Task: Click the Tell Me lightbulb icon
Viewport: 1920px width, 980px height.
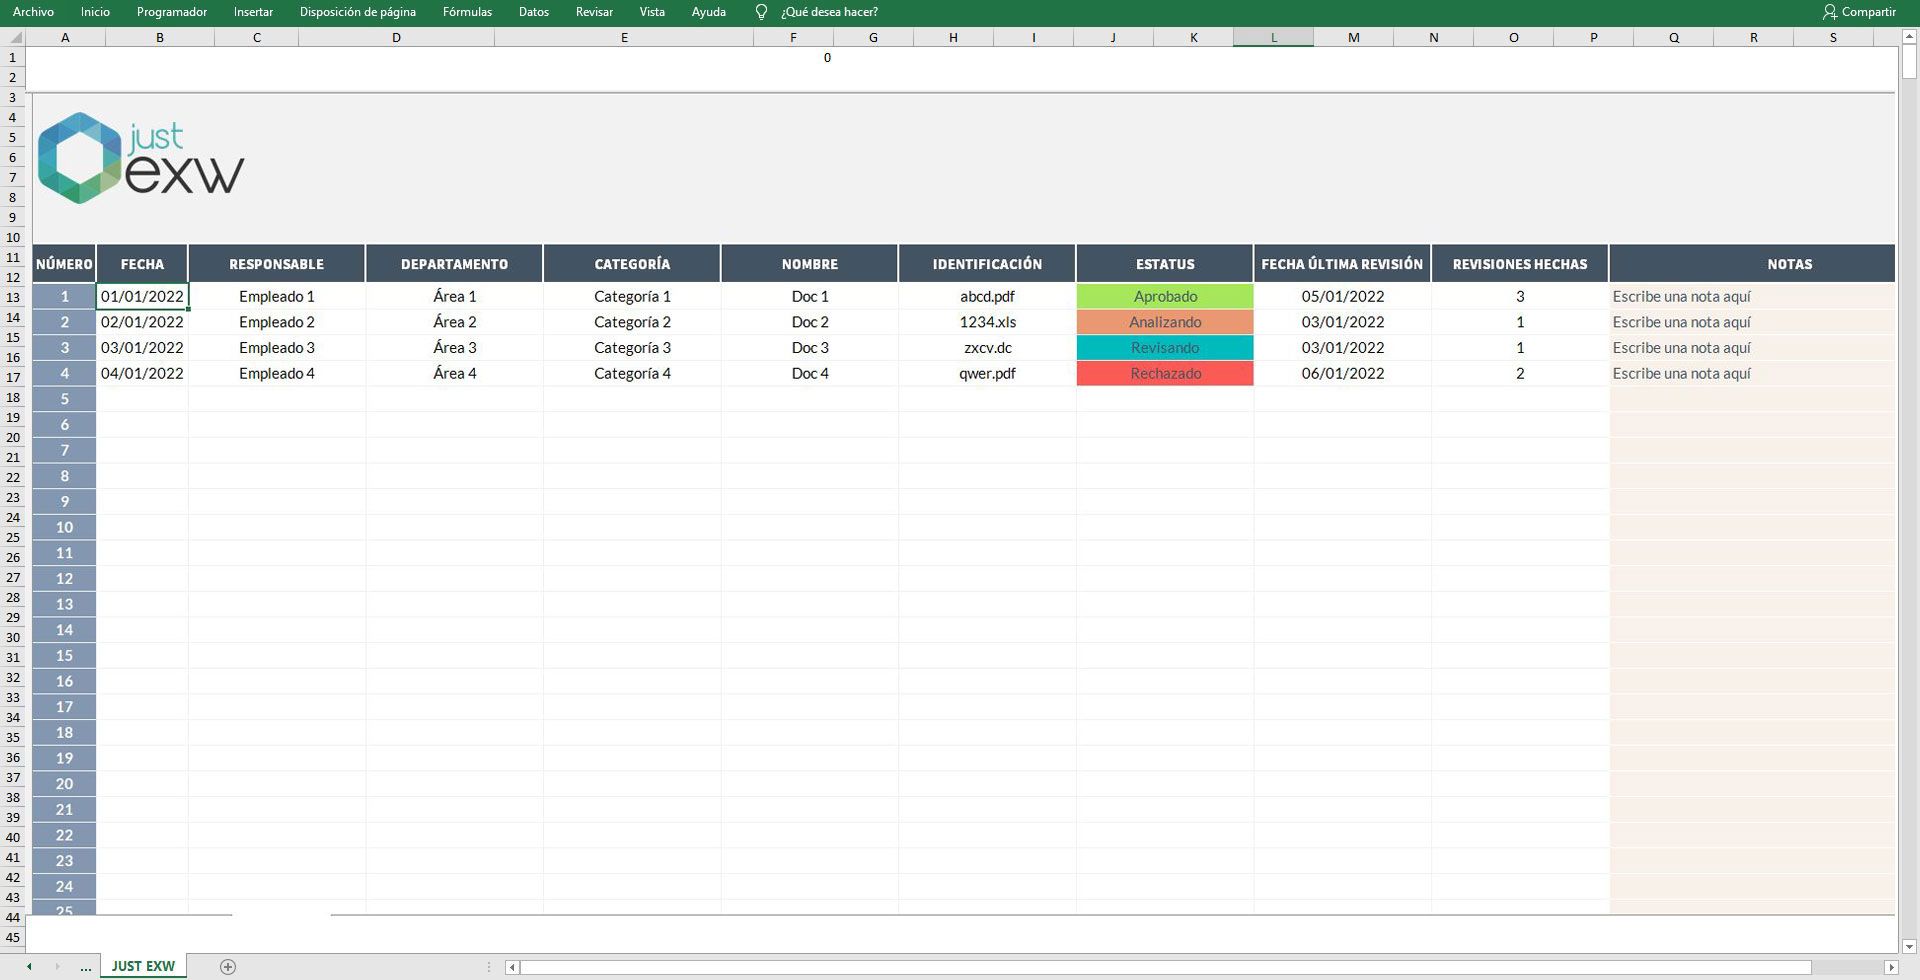Action: (761, 12)
